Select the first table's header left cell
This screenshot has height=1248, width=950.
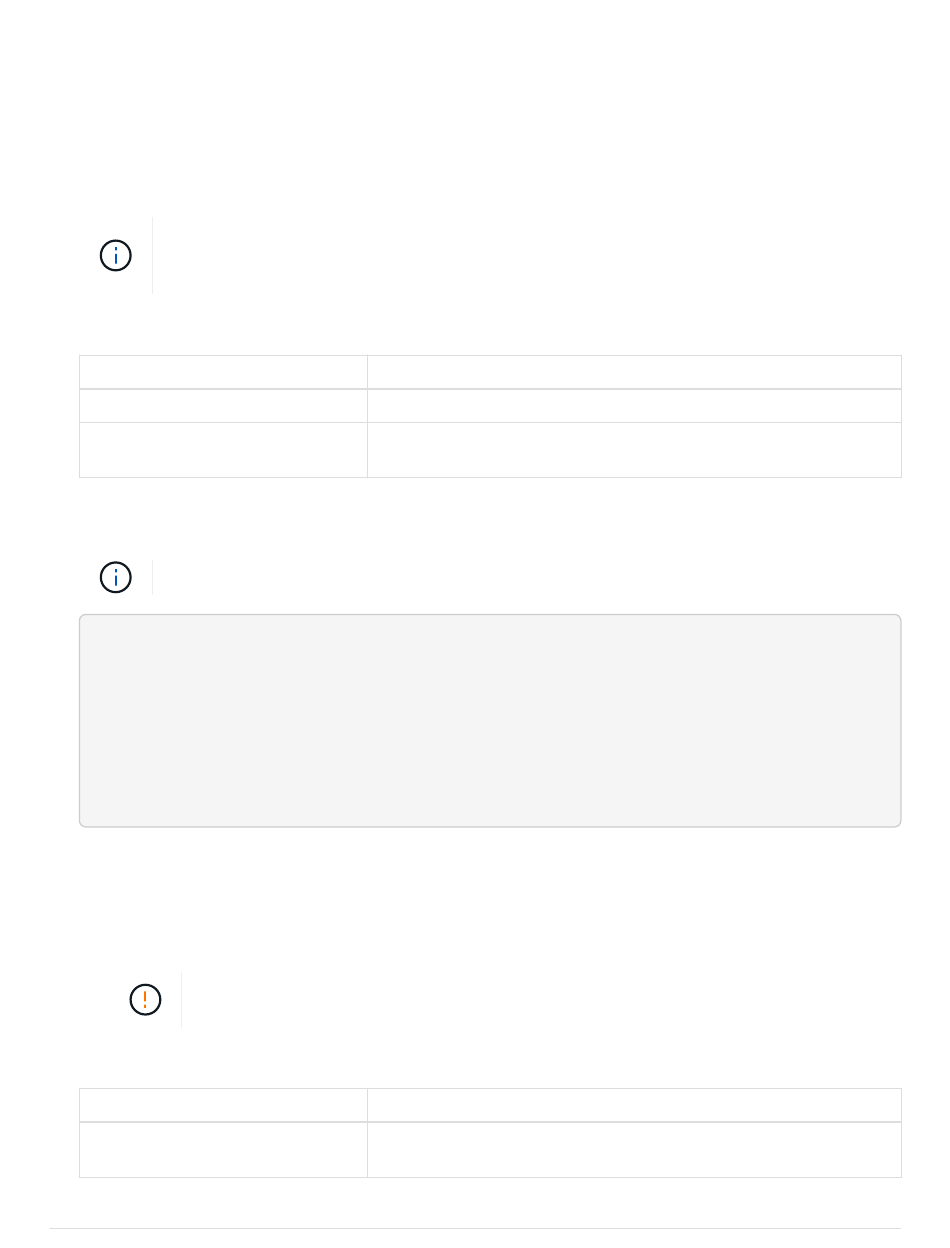click(x=223, y=372)
